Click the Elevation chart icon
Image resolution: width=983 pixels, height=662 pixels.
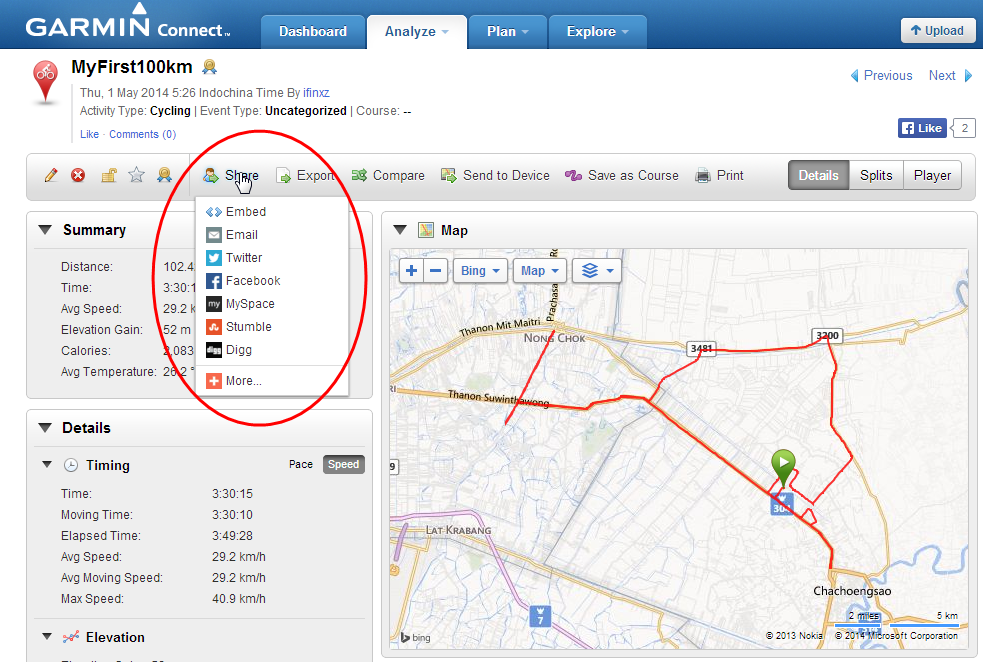(71, 637)
